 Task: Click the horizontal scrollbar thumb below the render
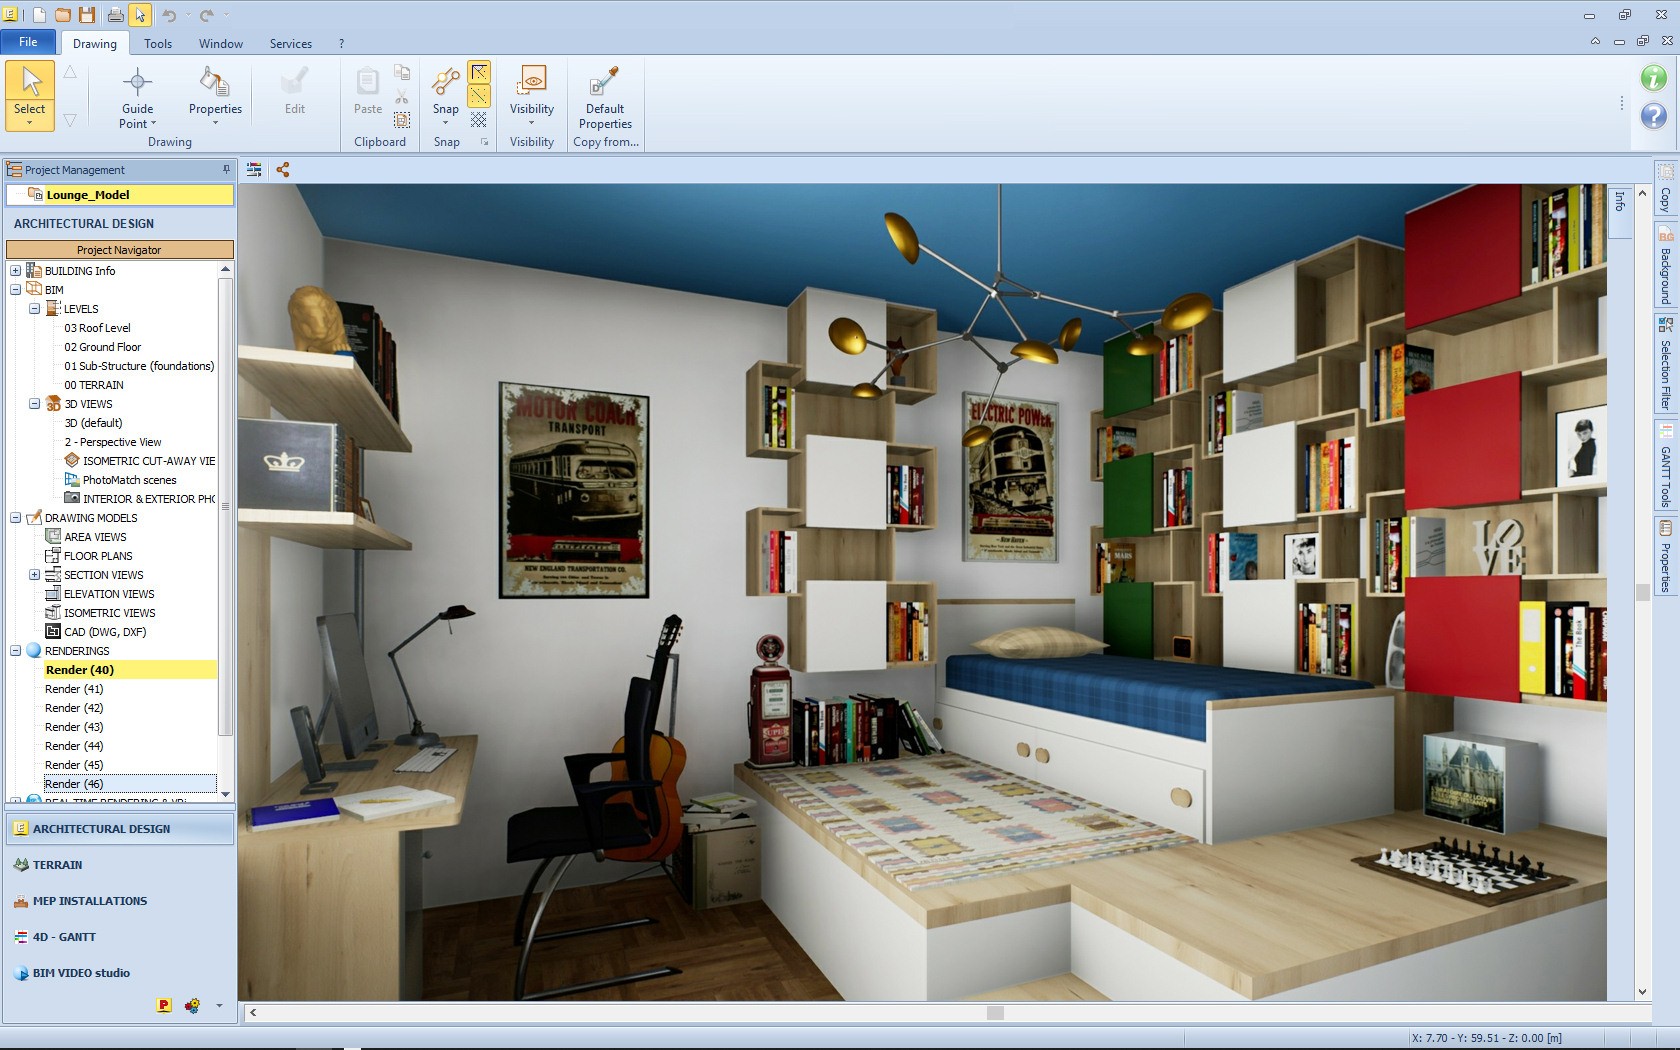(995, 1013)
